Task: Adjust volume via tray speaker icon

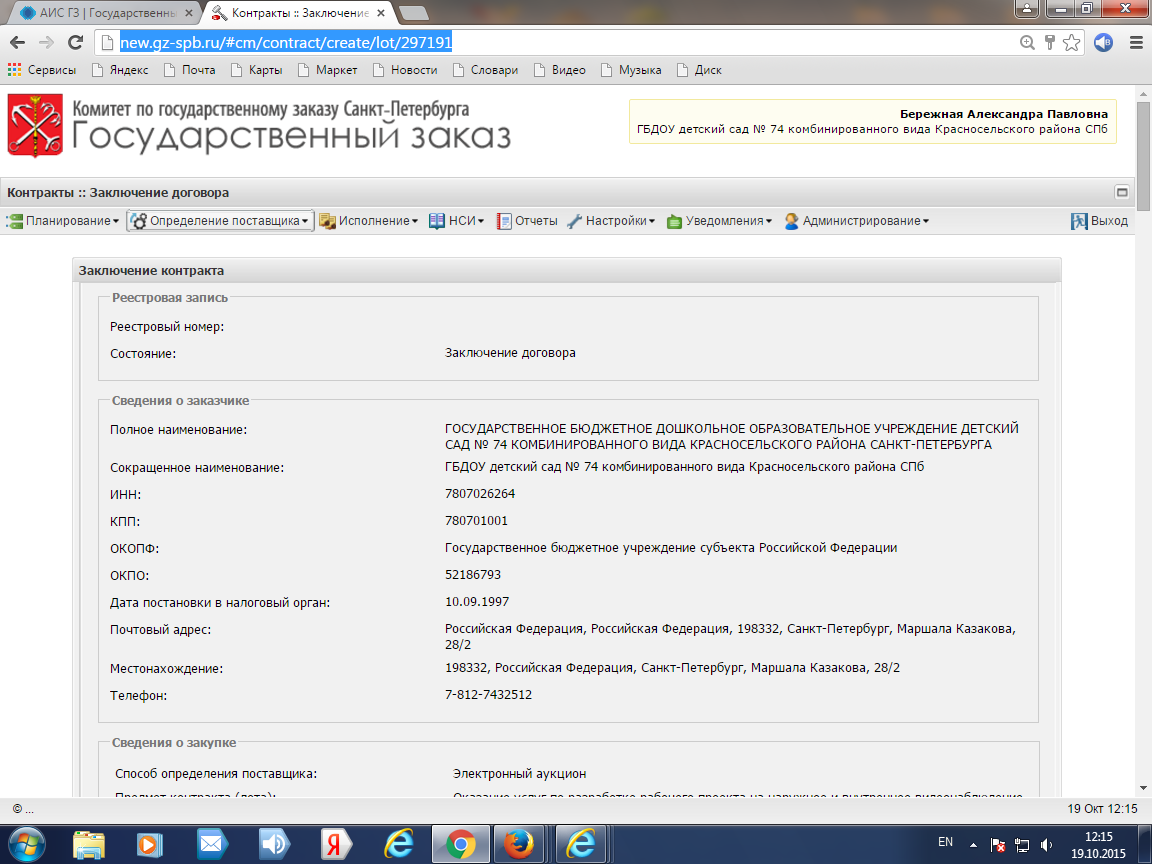Action: [x=1045, y=845]
